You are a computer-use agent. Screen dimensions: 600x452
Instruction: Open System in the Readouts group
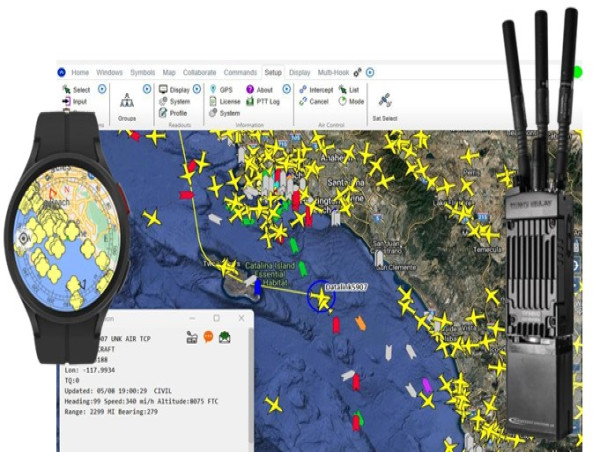pyautogui.click(x=174, y=101)
